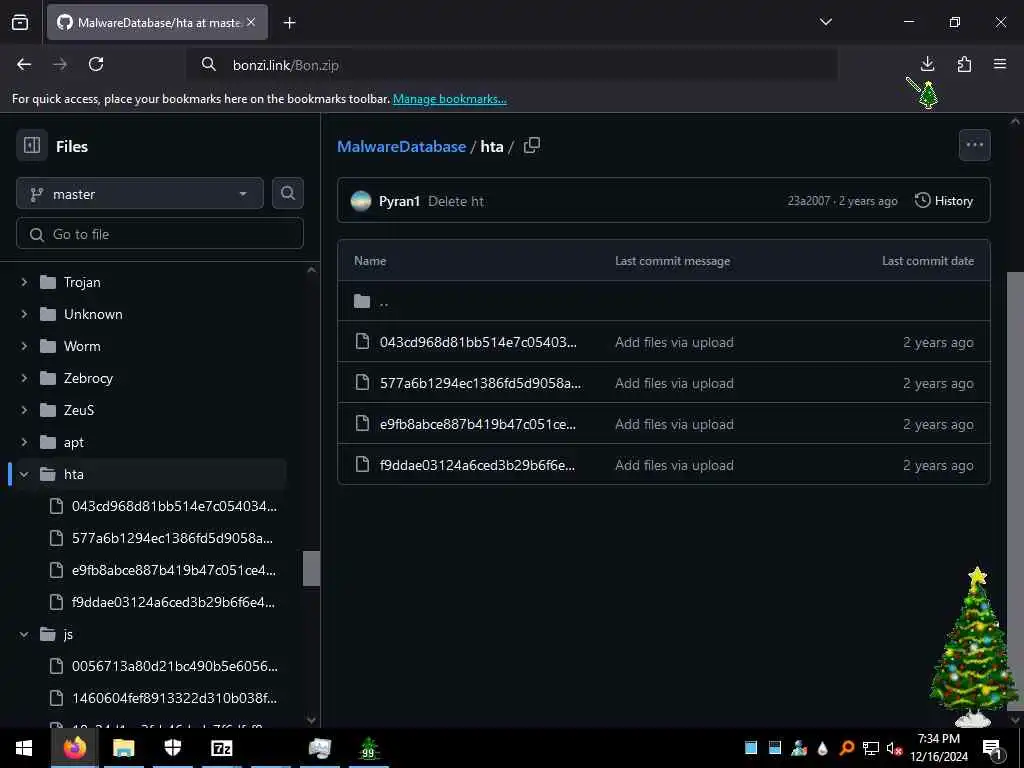1024x768 pixels.
Task: Open the MalwareDatabase breadcrumb link
Action: tap(401, 146)
